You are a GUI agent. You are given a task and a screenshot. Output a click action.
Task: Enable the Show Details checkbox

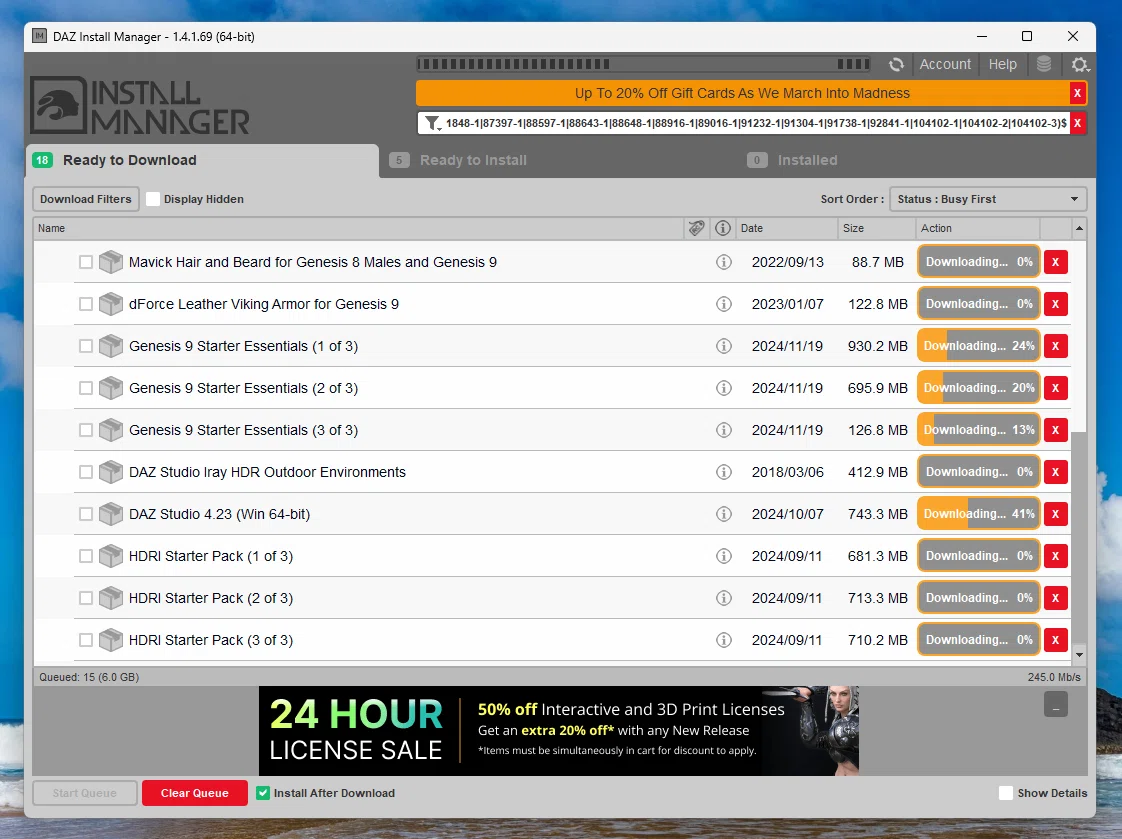tap(1005, 793)
